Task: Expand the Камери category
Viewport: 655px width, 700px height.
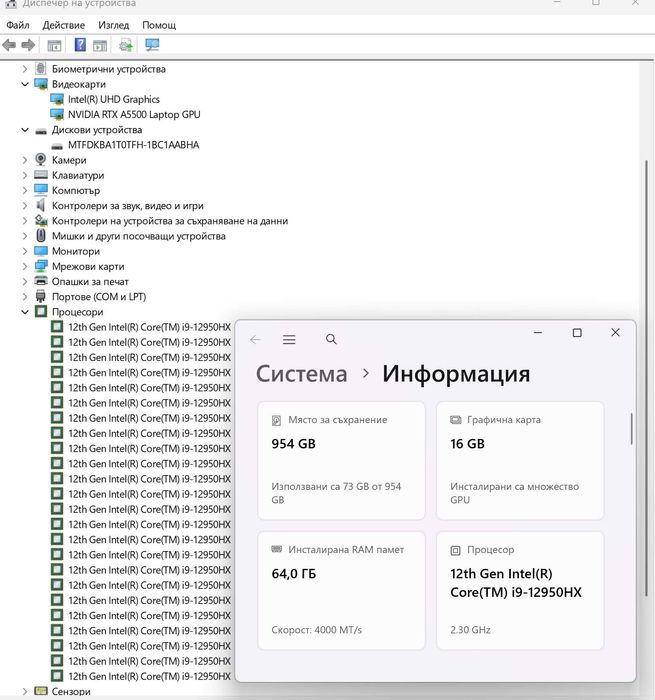Action: (25, 160)
